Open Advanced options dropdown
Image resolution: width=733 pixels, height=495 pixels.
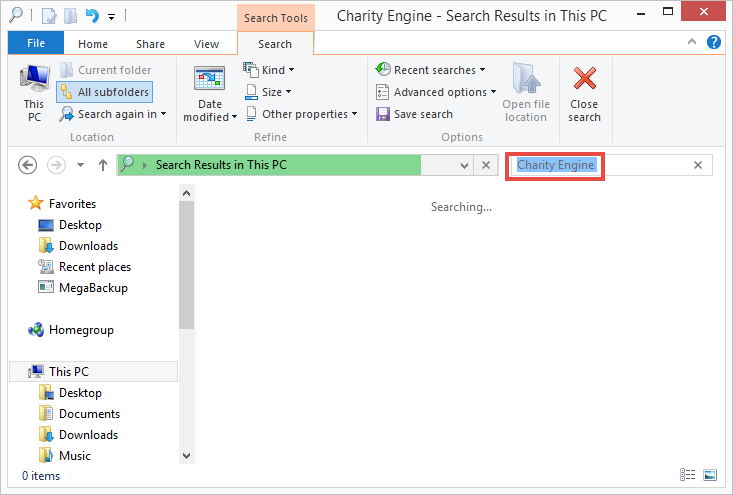pyautogui.click(x=436, y=92)
